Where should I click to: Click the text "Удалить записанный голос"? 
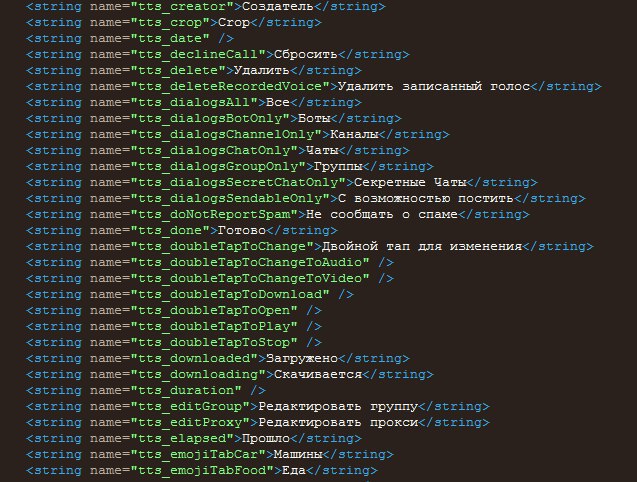pos(434,87)
